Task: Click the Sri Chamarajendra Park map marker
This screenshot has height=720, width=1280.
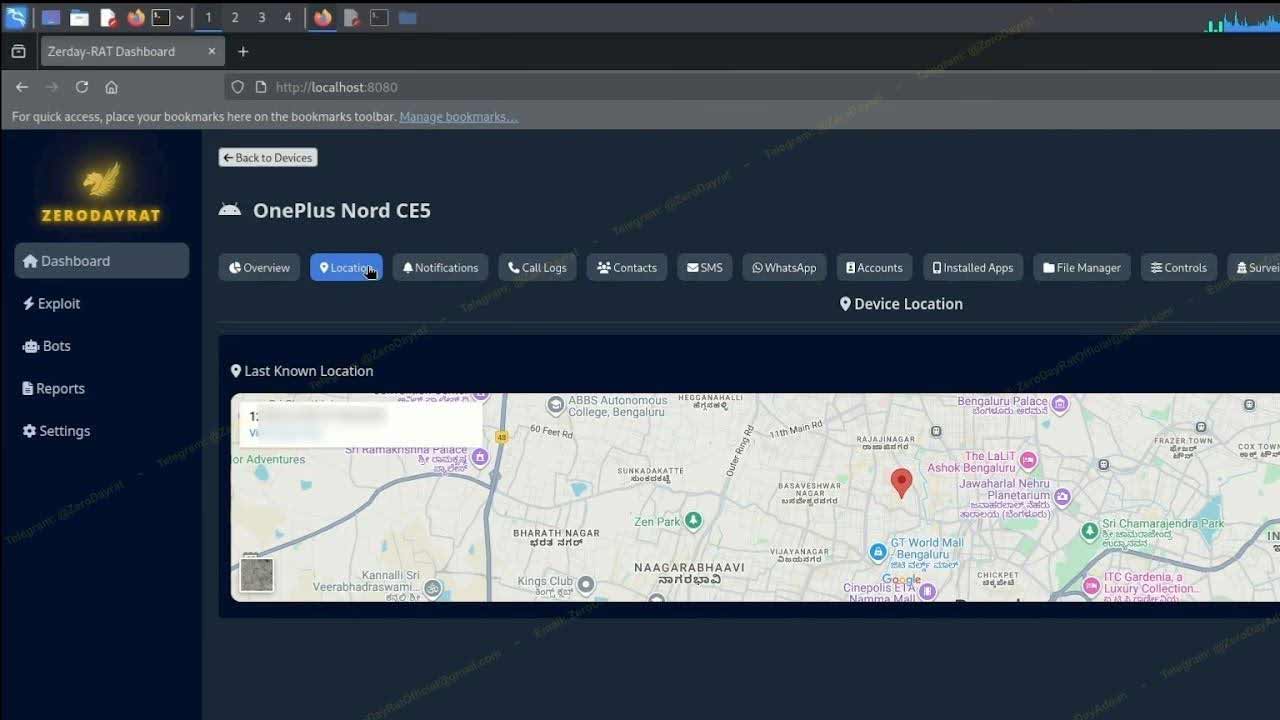Action: click(1091, 531)
